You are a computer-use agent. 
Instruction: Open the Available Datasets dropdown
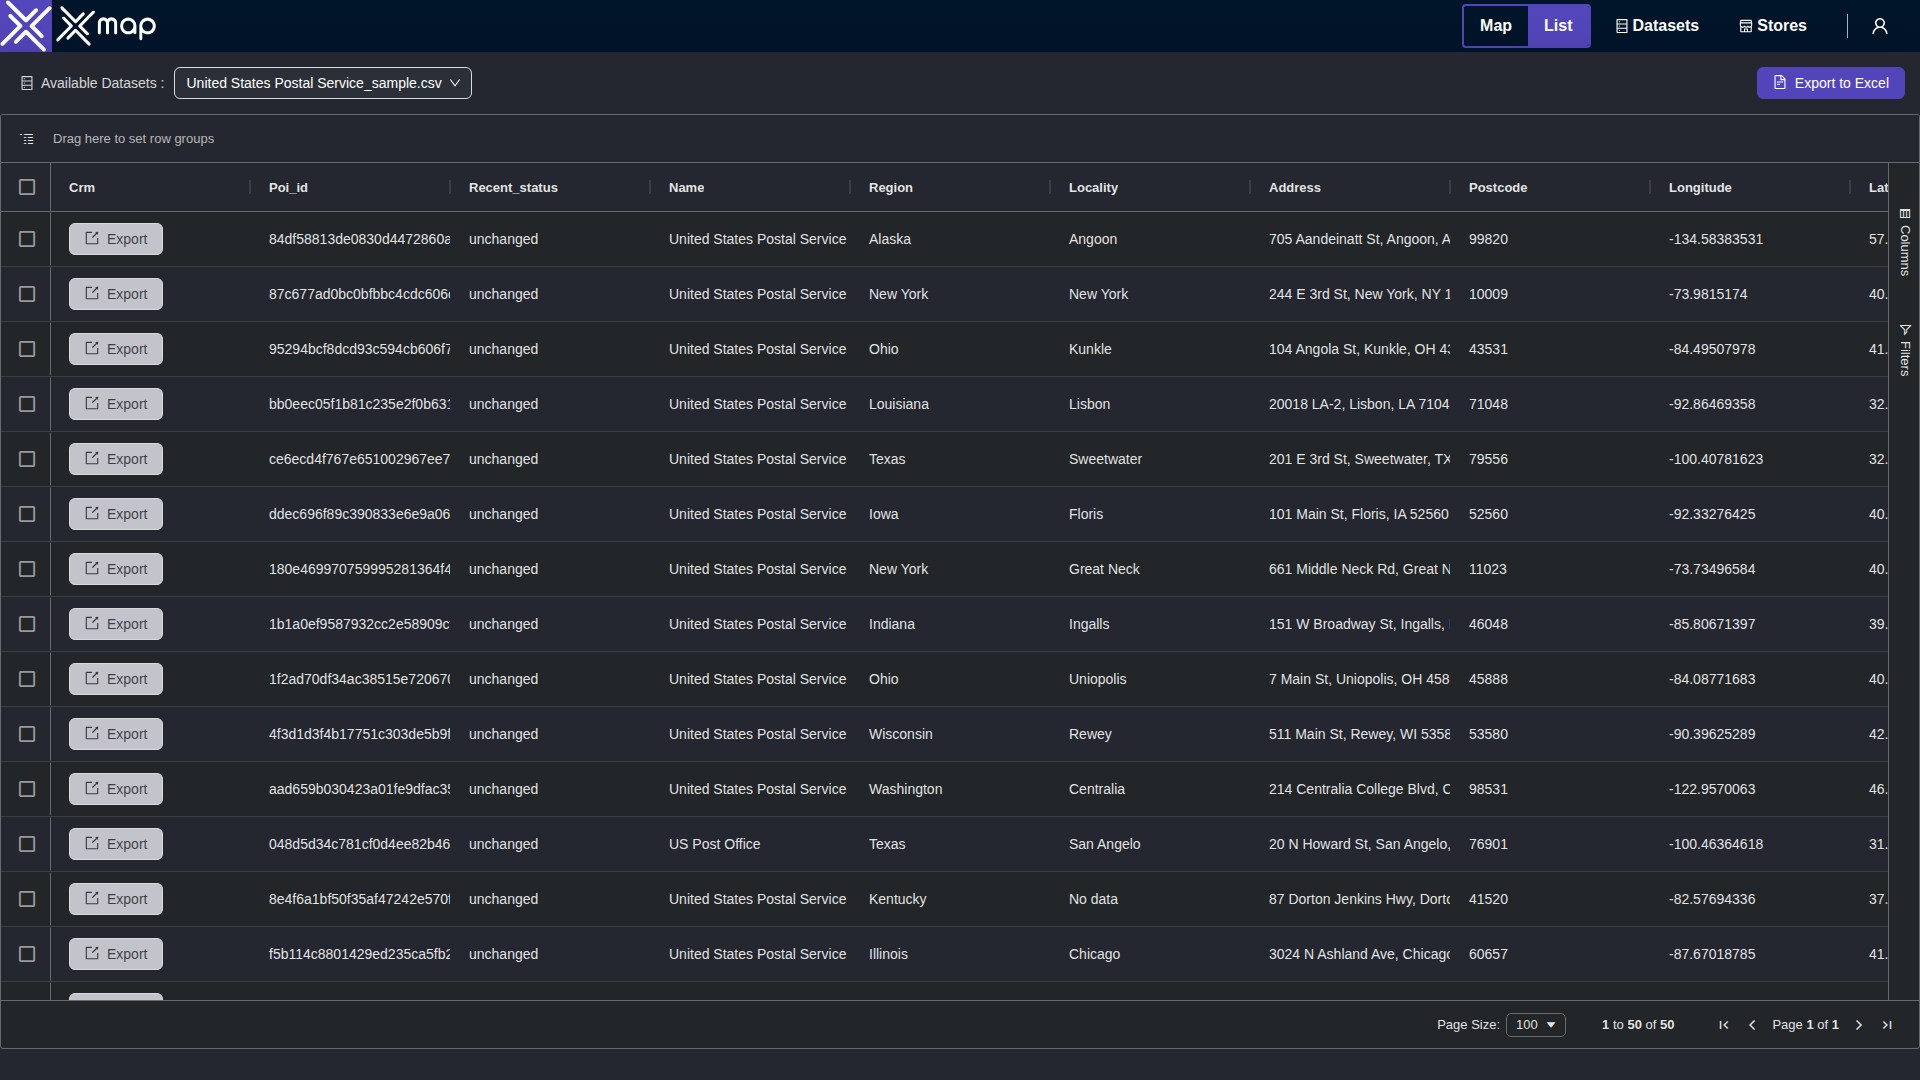click(x=322, y=83)
